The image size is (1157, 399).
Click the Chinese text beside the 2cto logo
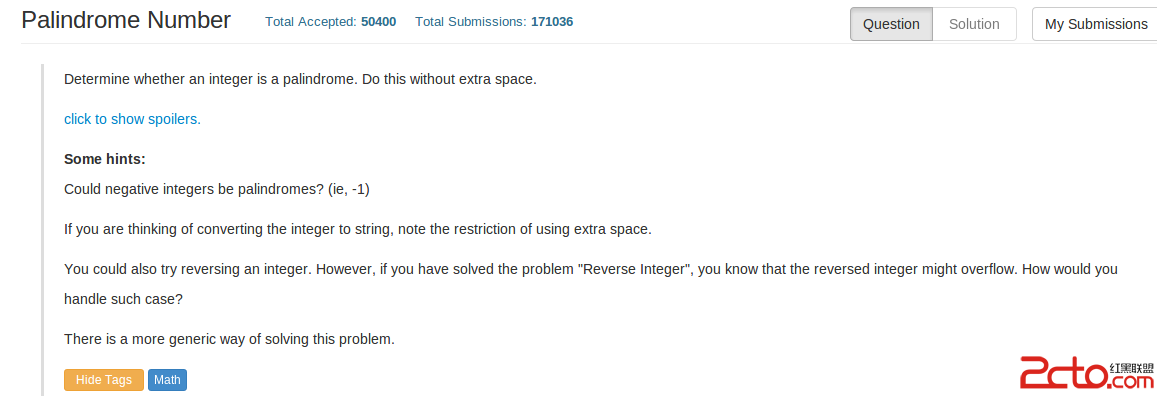(x=1131, y=367)
